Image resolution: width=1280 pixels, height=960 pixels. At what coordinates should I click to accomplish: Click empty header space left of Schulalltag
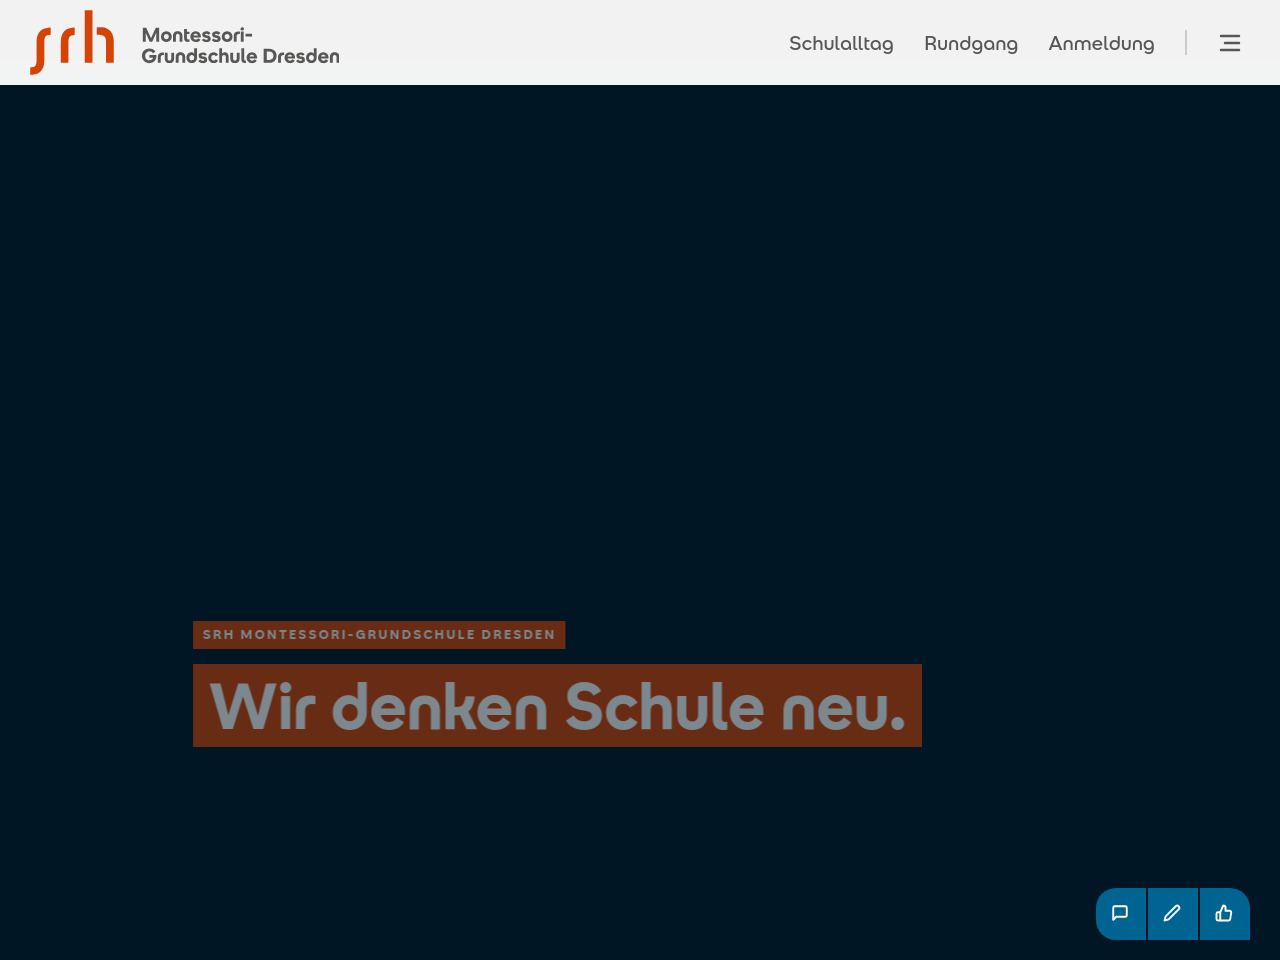point(560,43)
